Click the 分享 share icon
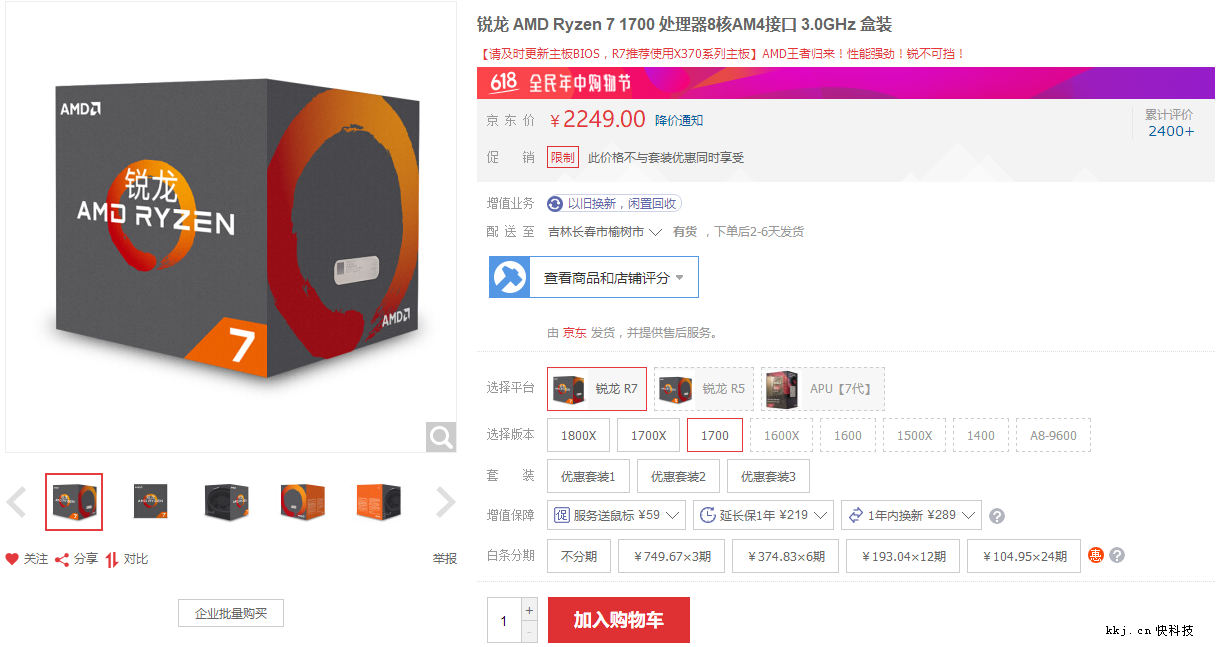Image resolution: width=1222 pixels, height=647 pixels. click(x=62, y=559)
